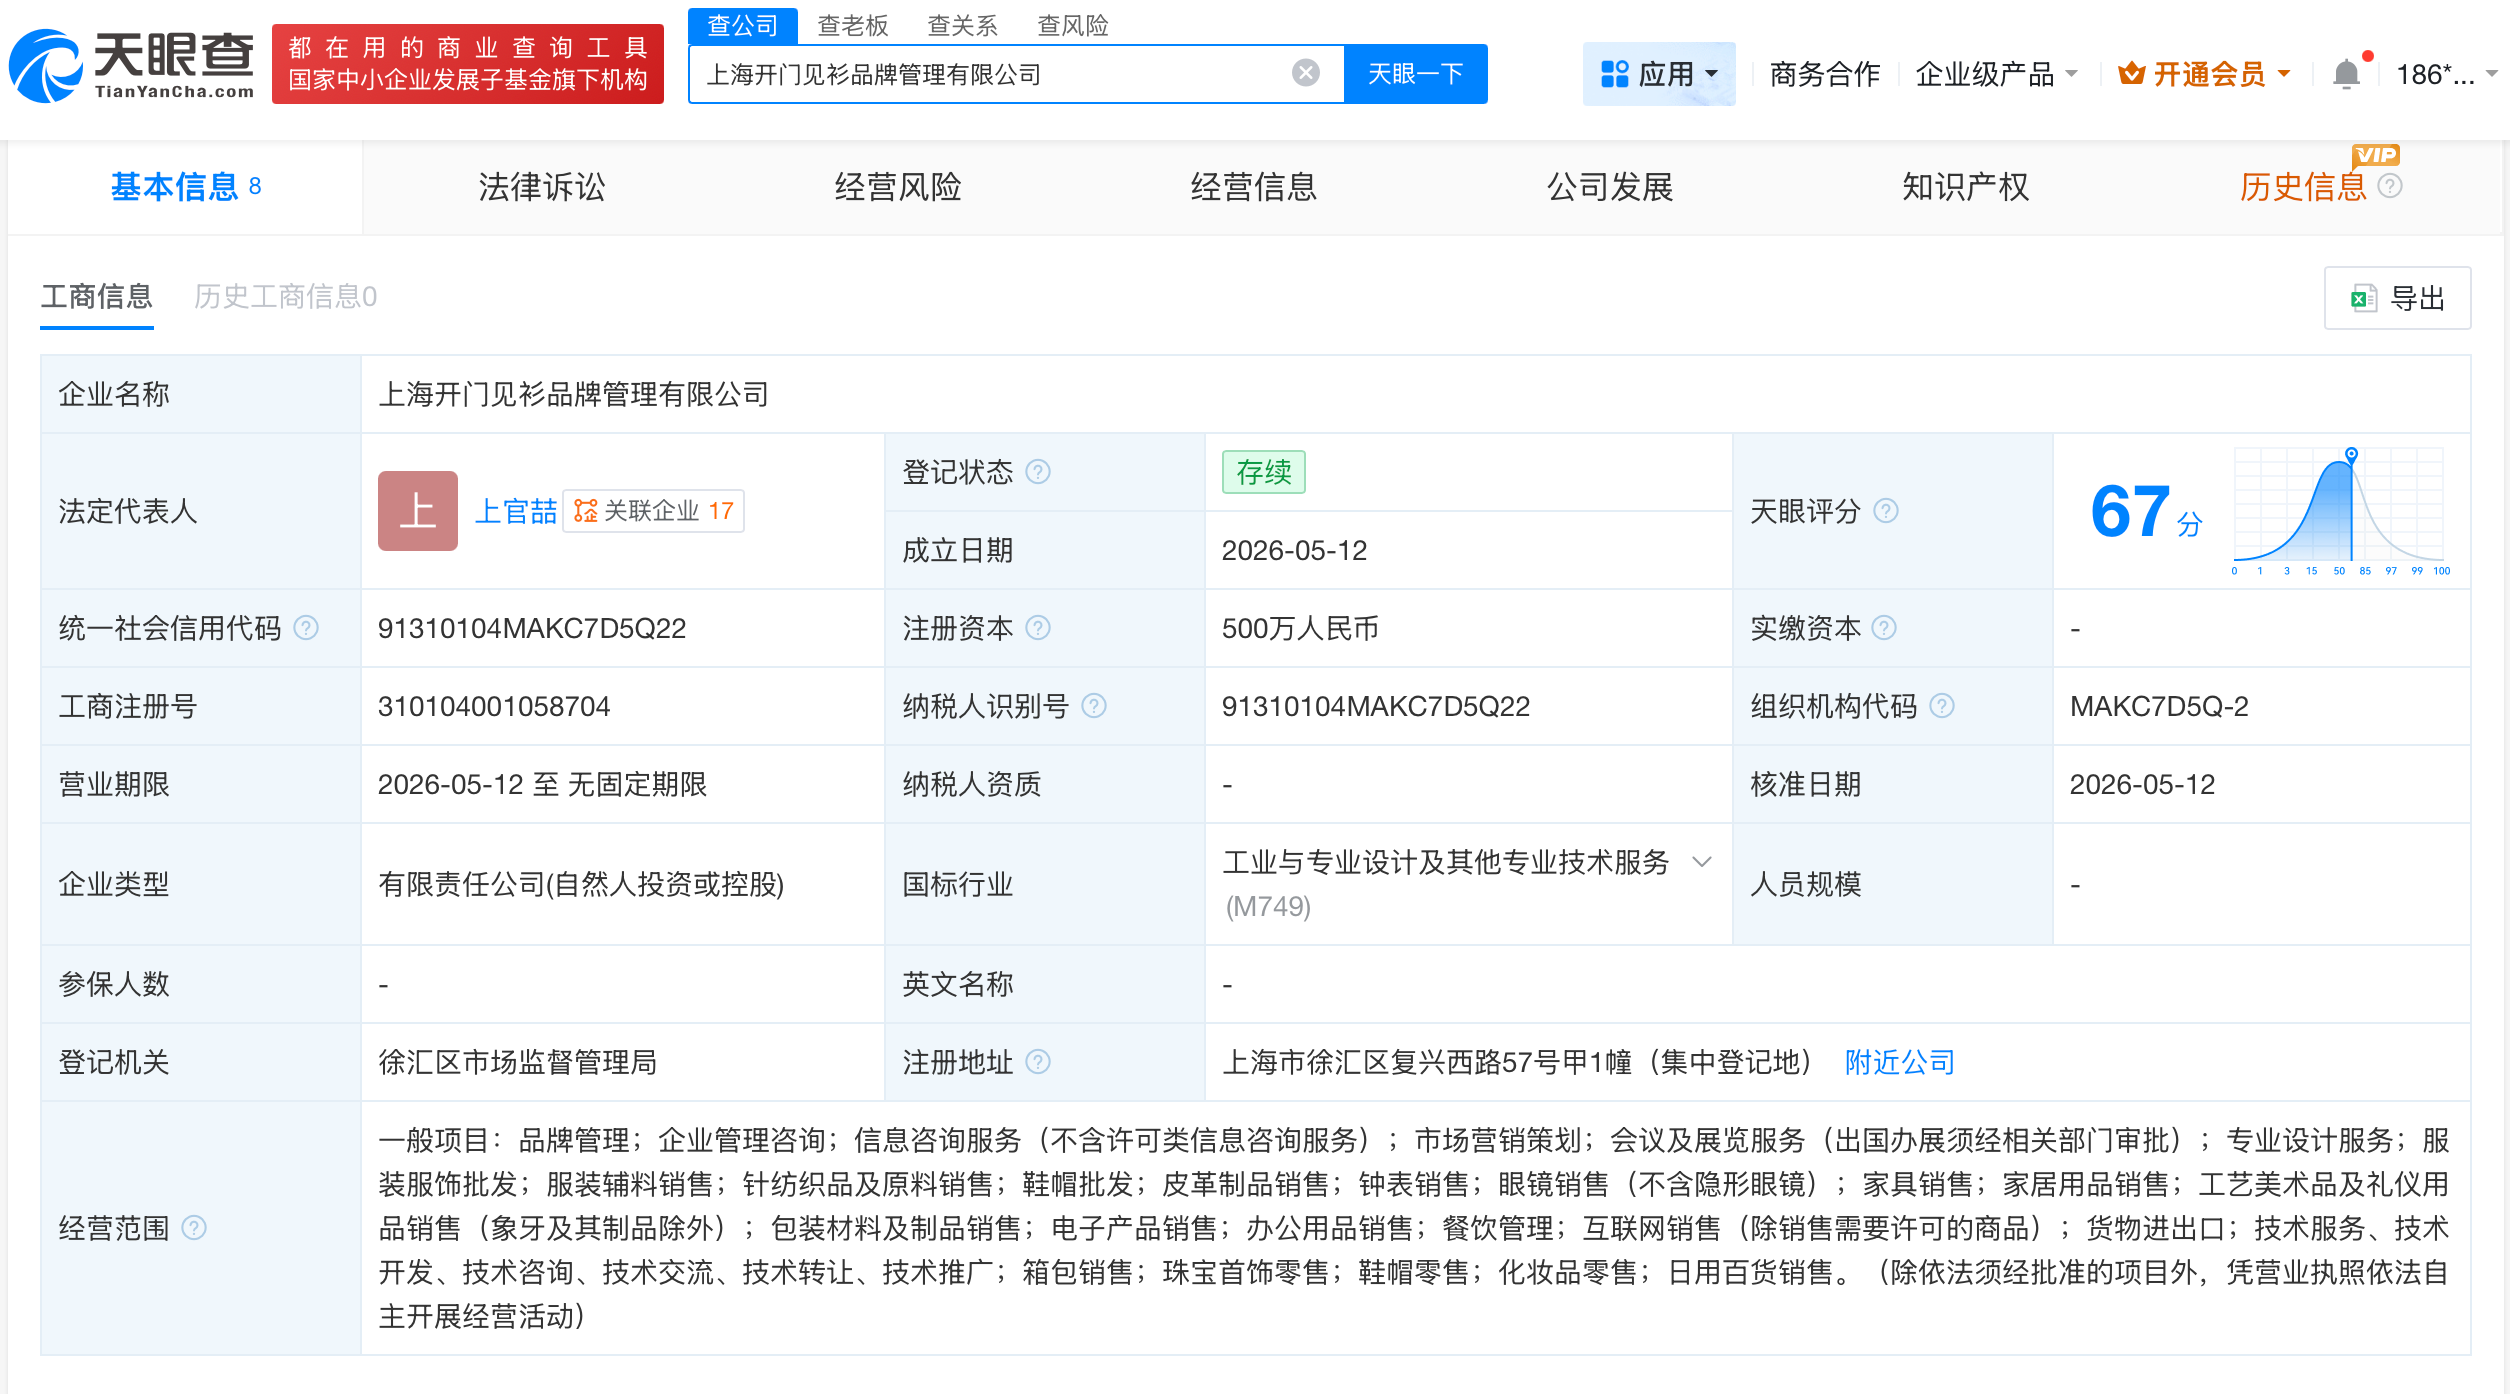Click help icon next to 注册资本
The height and width of the screenshot is (1394, 2510).
click(x=1038, y=628)
